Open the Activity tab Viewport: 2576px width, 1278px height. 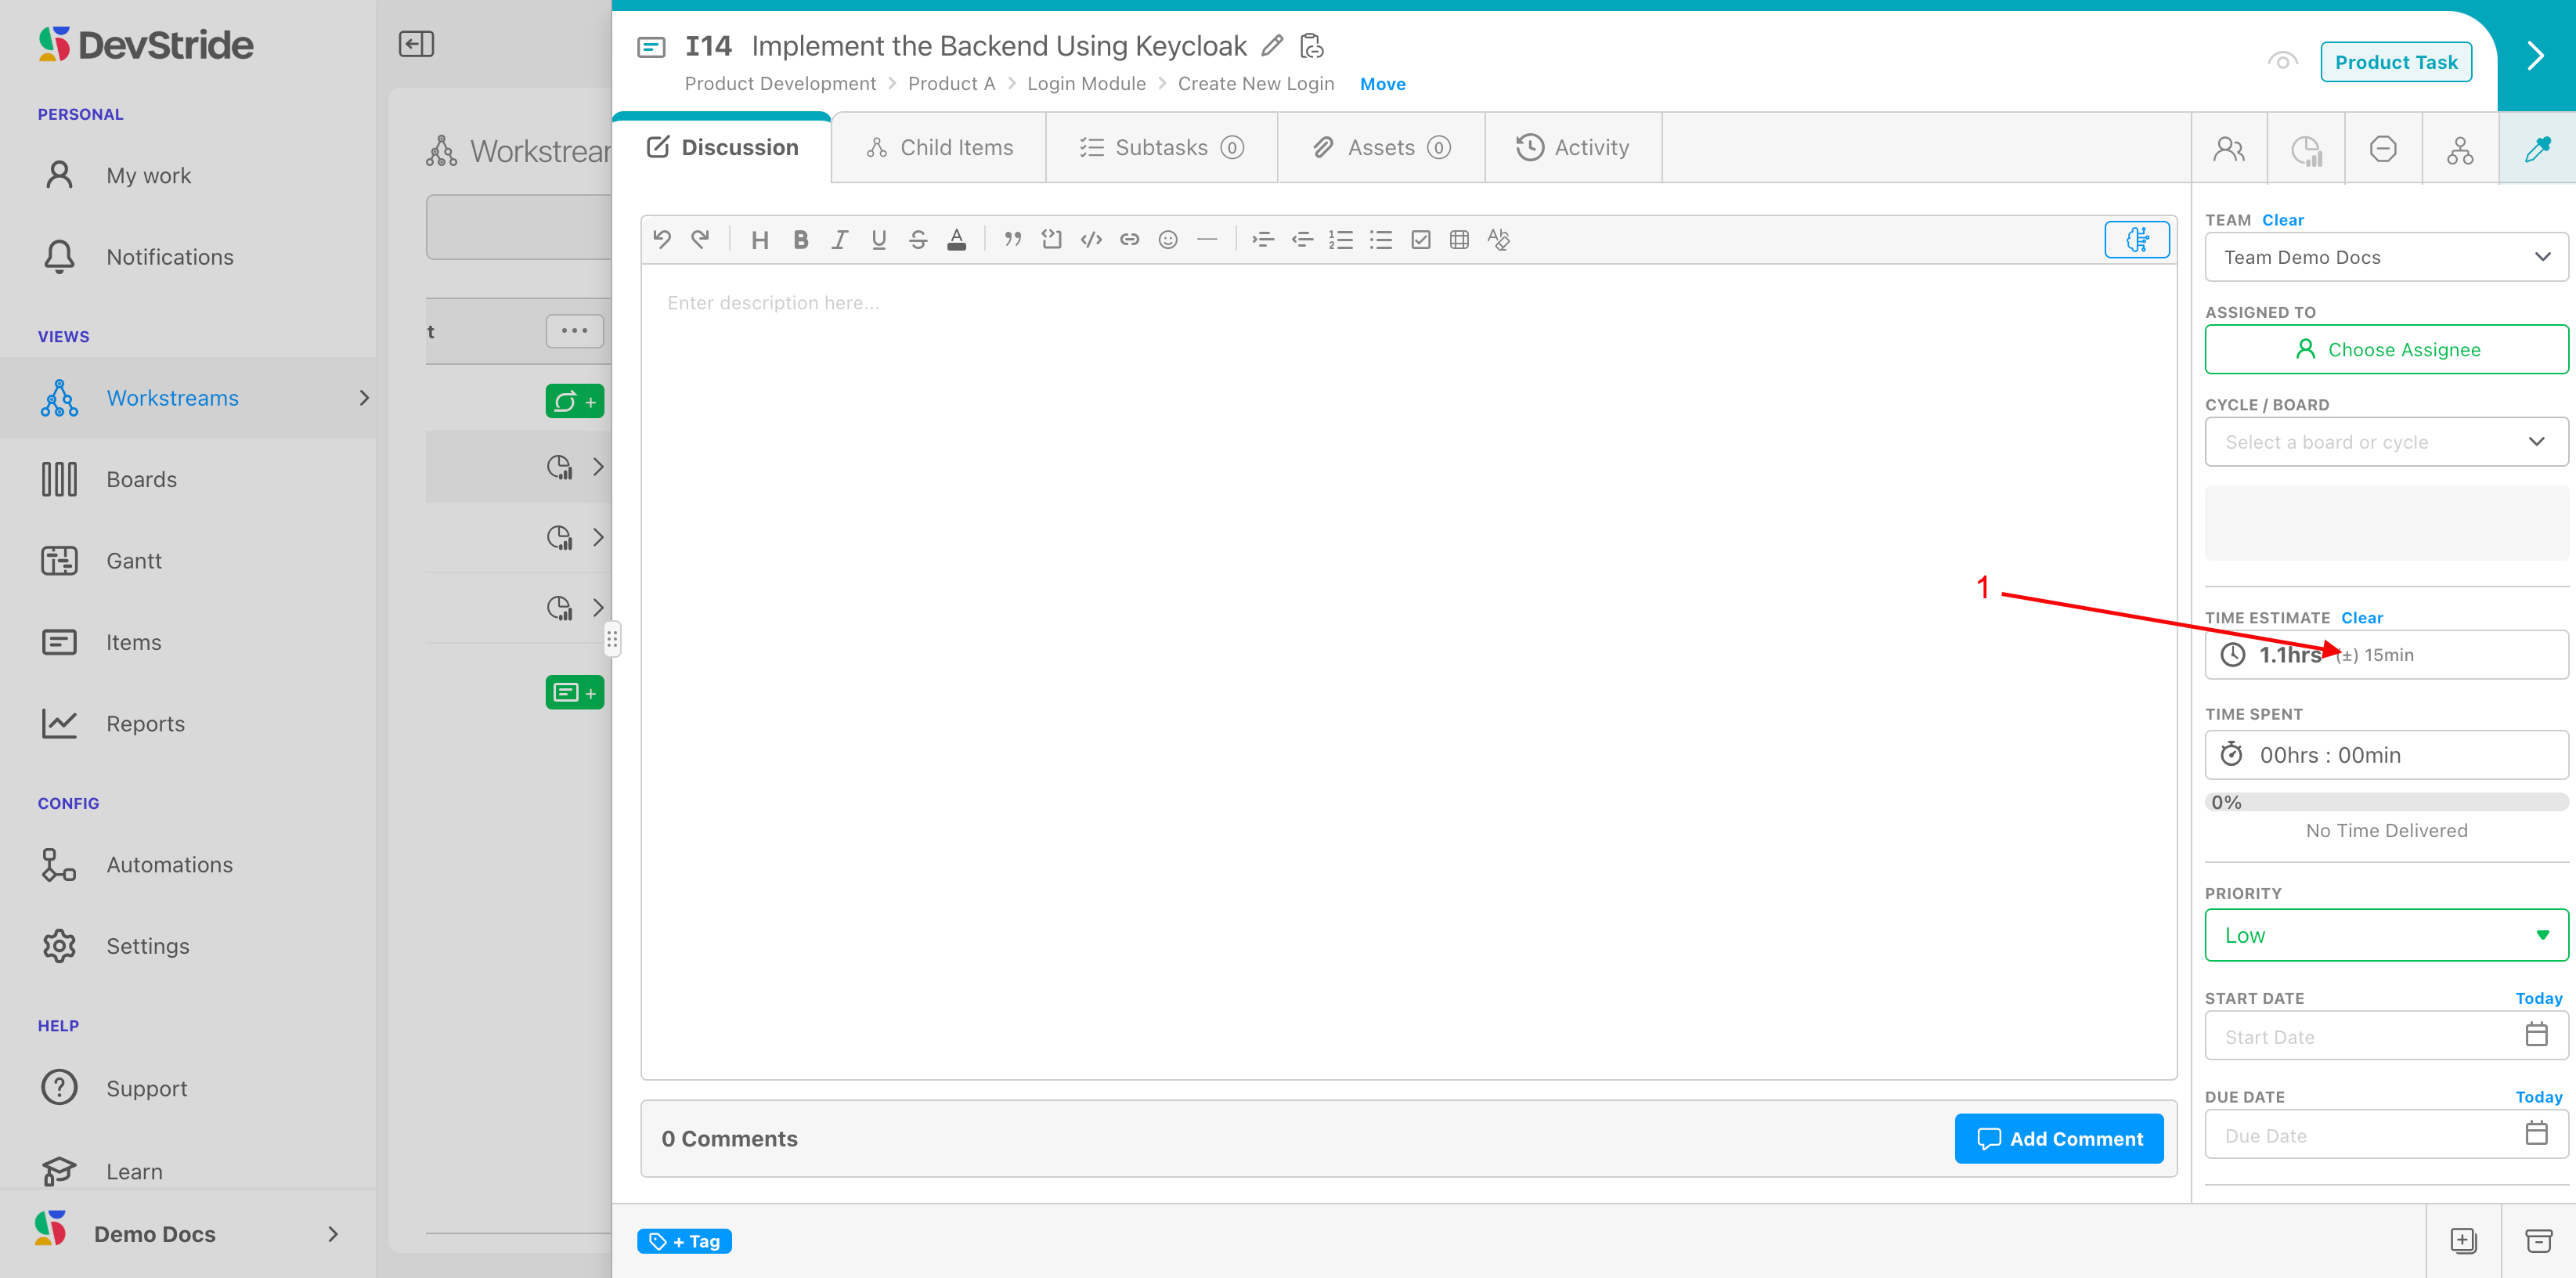click(1573, 148)
